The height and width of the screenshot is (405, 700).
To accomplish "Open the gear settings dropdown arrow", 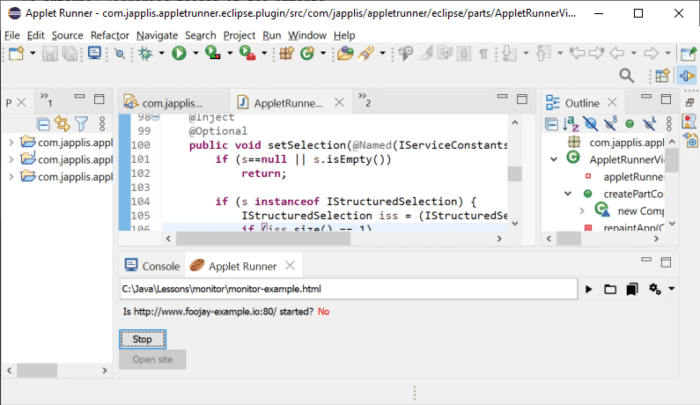I will pyautogui.click(x=671, y=289).
